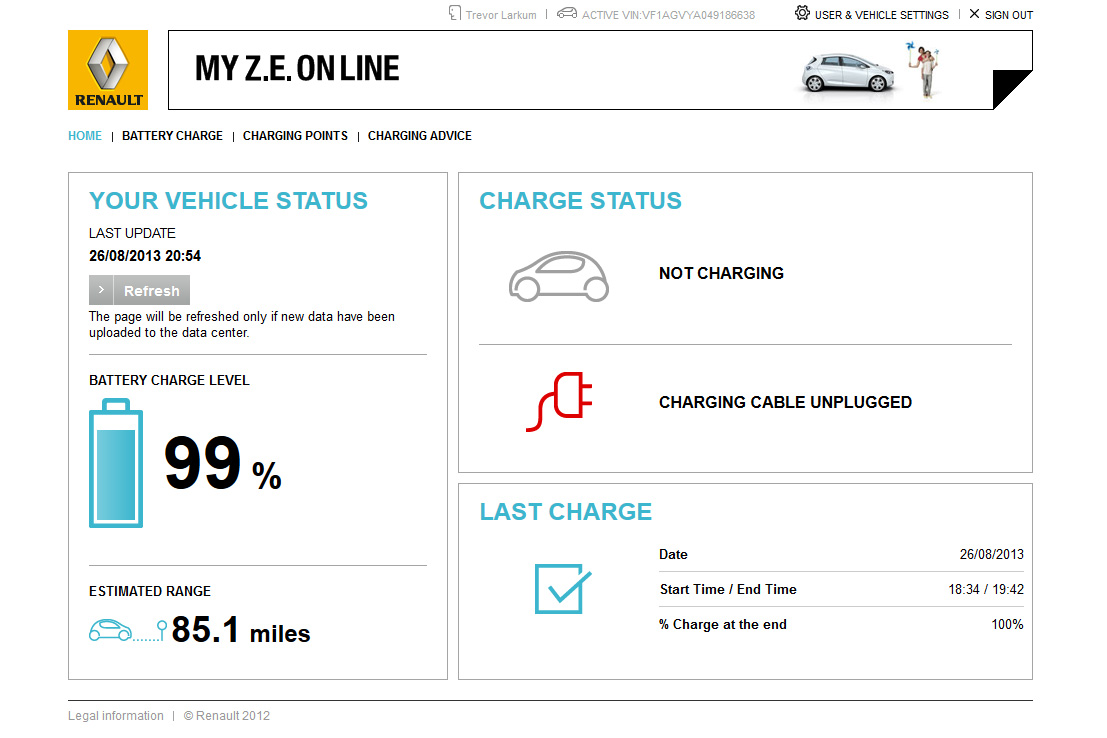Click the blue battery level icon
The width and height of the screenshot is (1107, 738).
pos(116,463)
